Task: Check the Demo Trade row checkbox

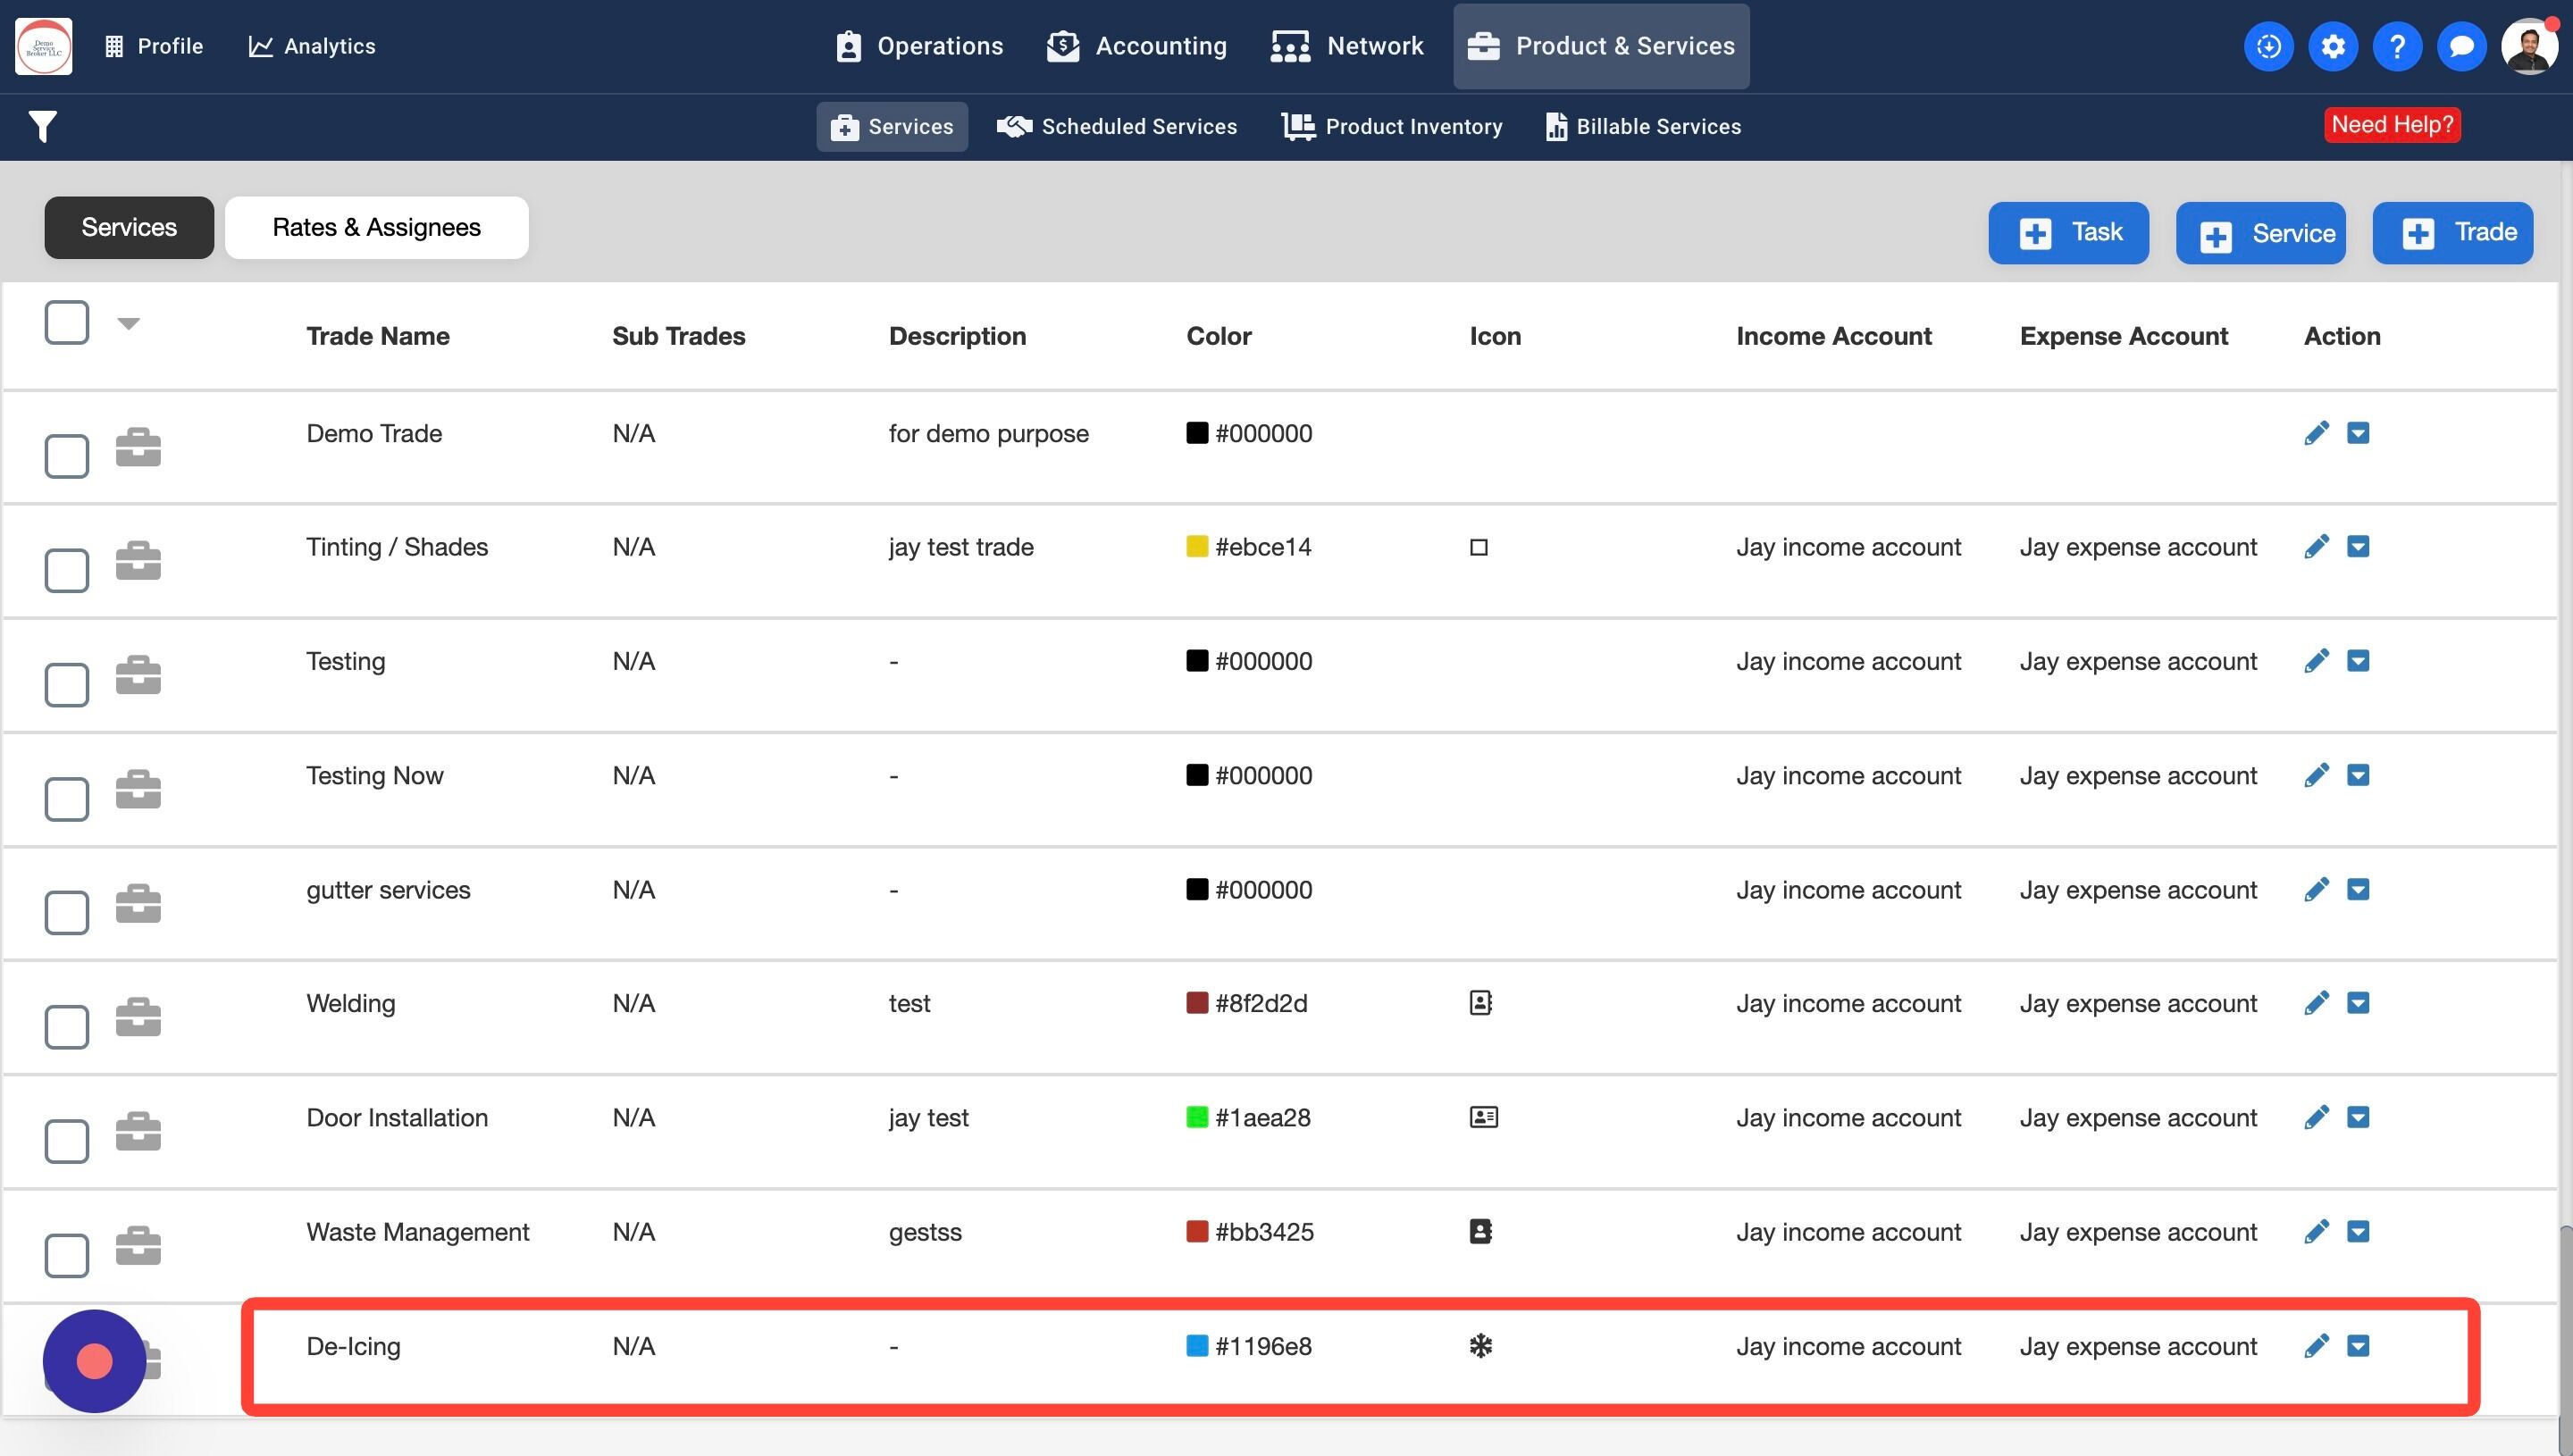Action: click(x=67, y=456)
